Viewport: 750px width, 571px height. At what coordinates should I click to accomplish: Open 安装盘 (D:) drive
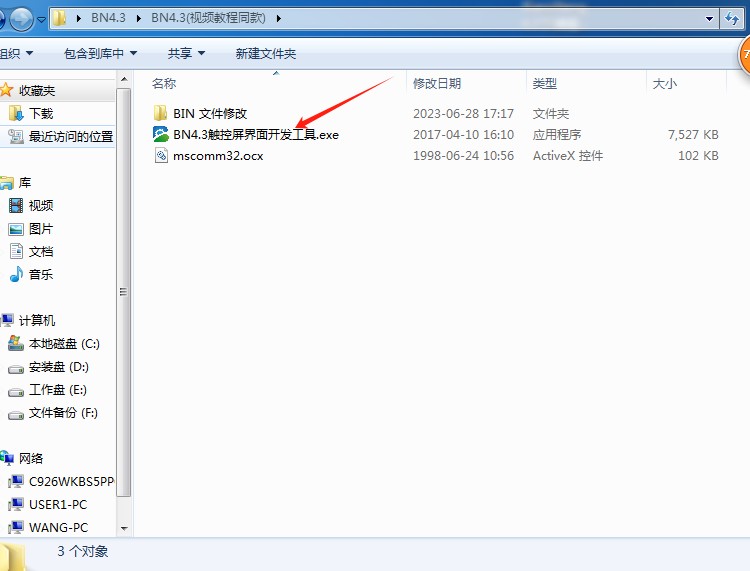tap(59, 366)
